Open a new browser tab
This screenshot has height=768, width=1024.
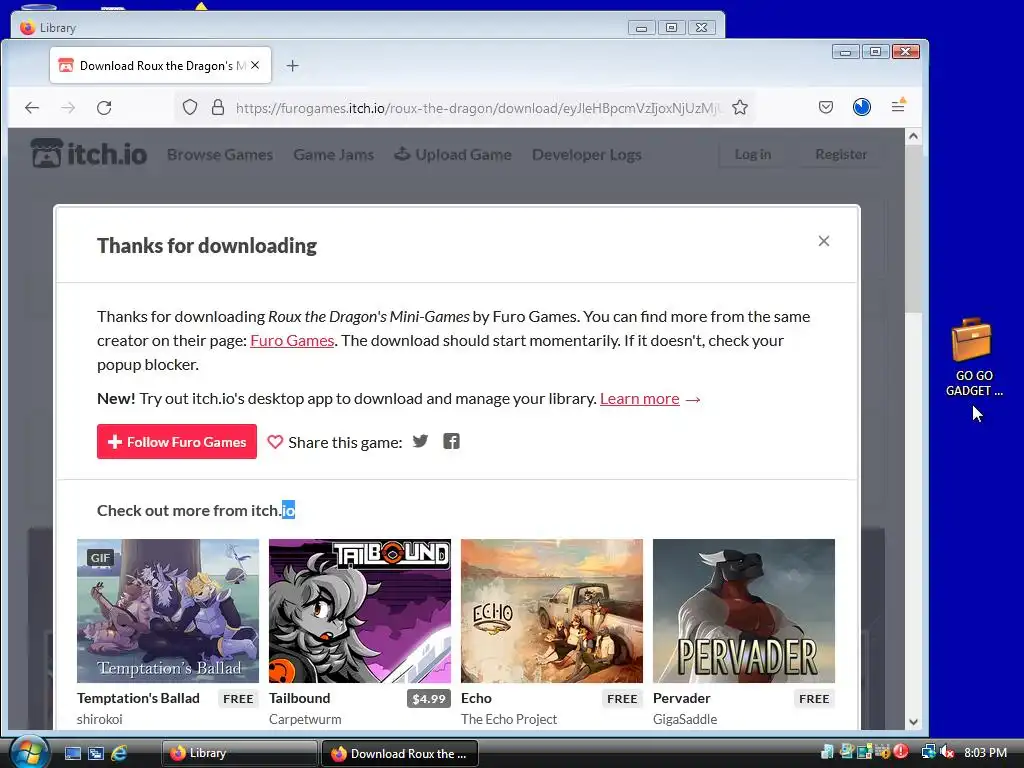[293, 65]
